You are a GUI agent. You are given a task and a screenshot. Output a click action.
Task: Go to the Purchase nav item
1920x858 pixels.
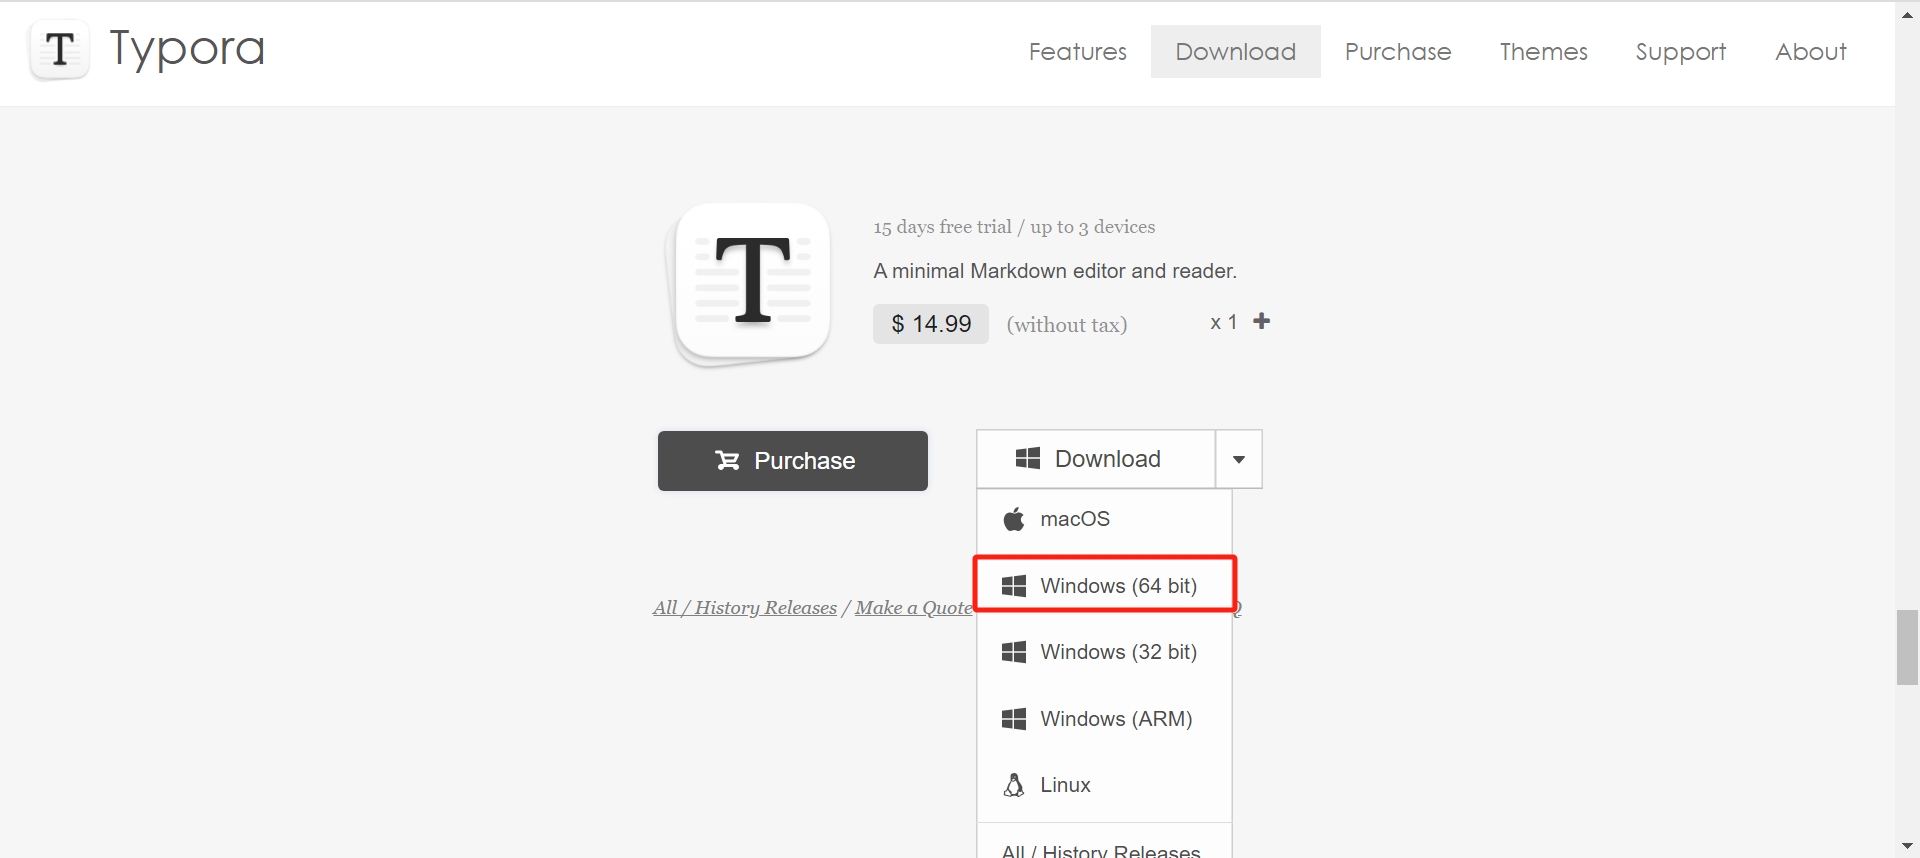pos(1398,52)
